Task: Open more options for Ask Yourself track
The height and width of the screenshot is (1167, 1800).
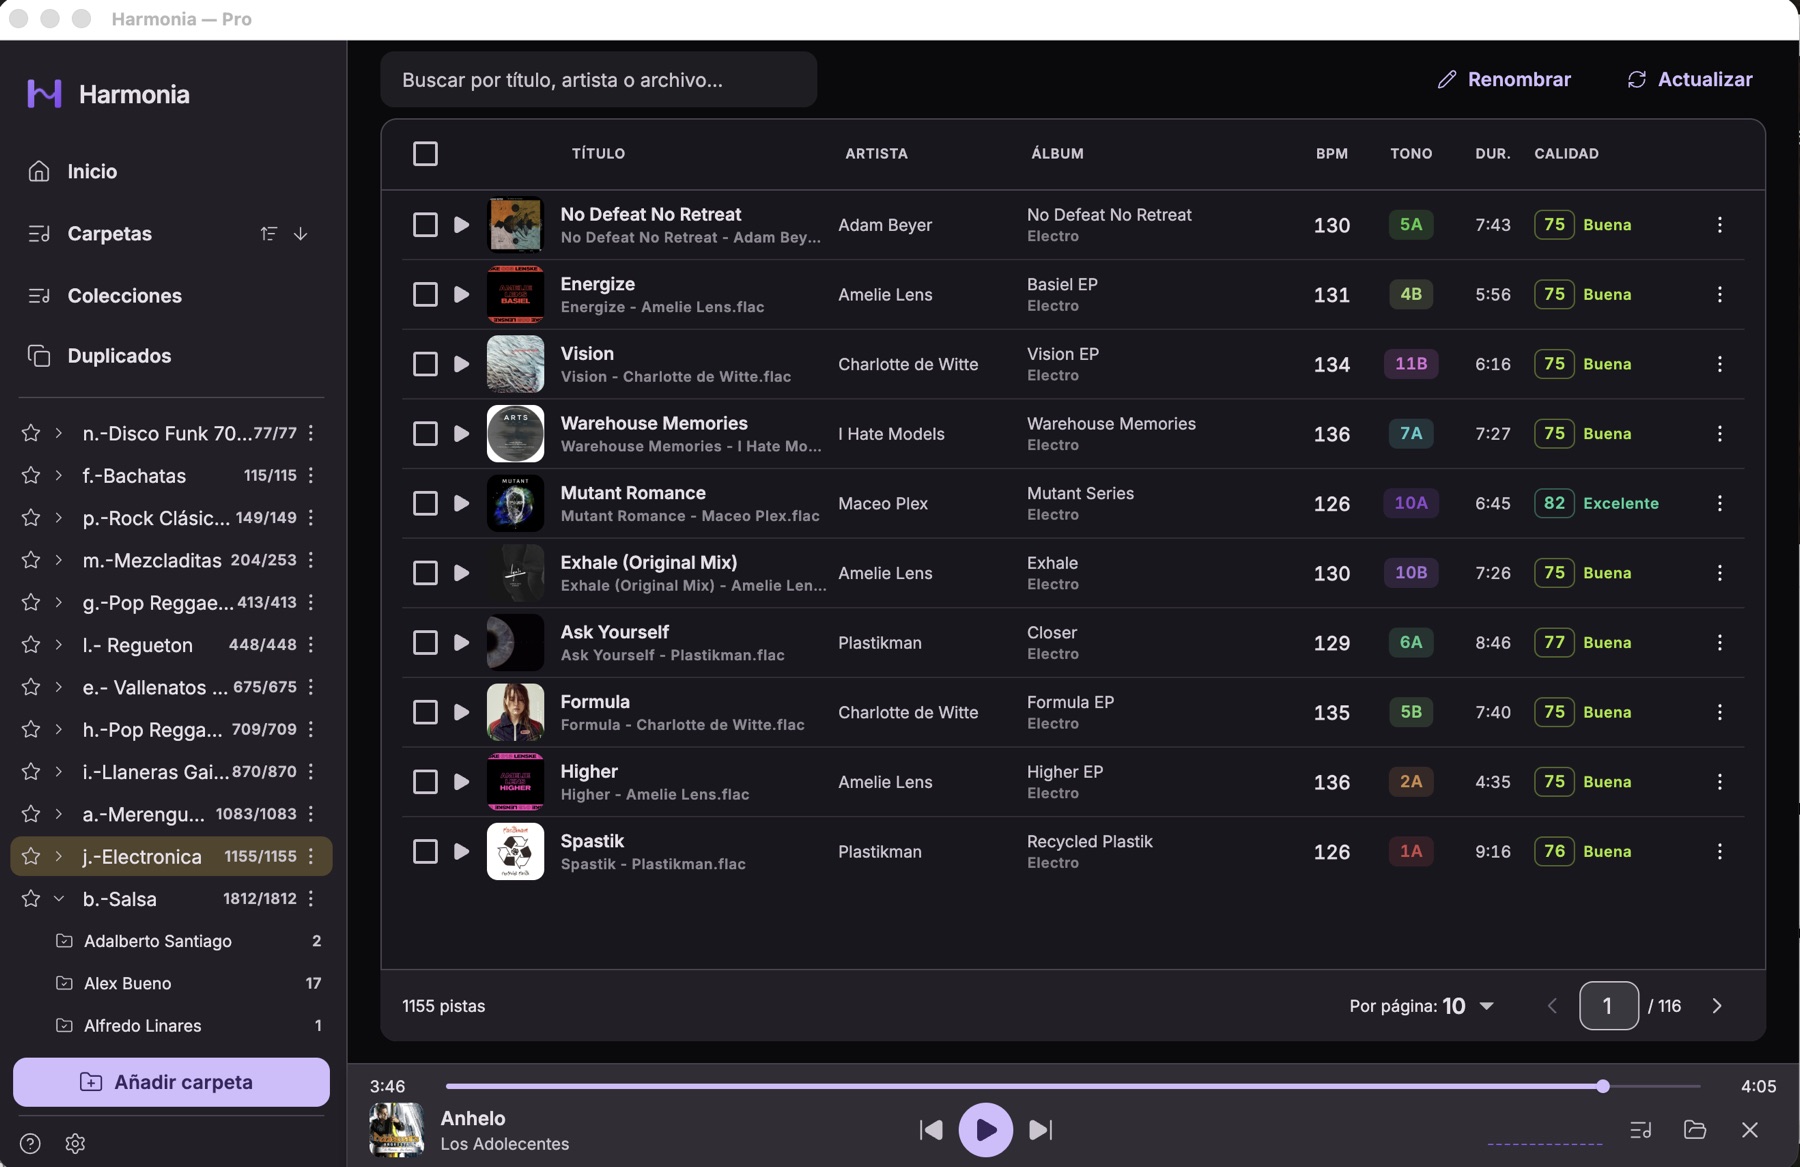Action: click(1719, 642)
